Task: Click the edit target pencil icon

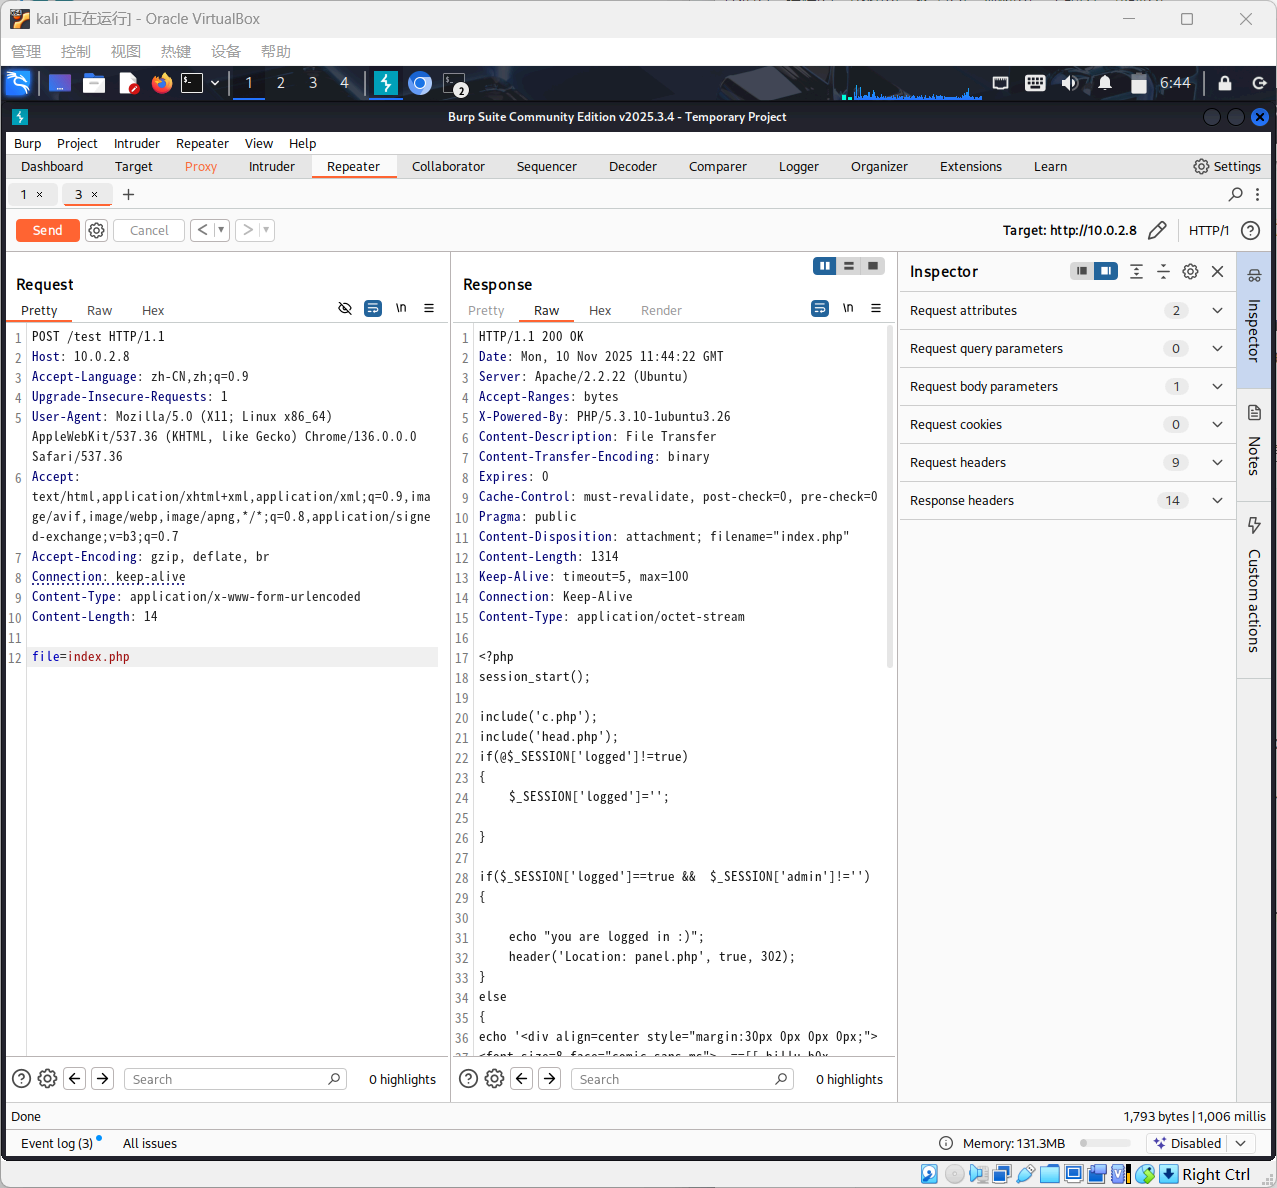Action: point(1157,230)
